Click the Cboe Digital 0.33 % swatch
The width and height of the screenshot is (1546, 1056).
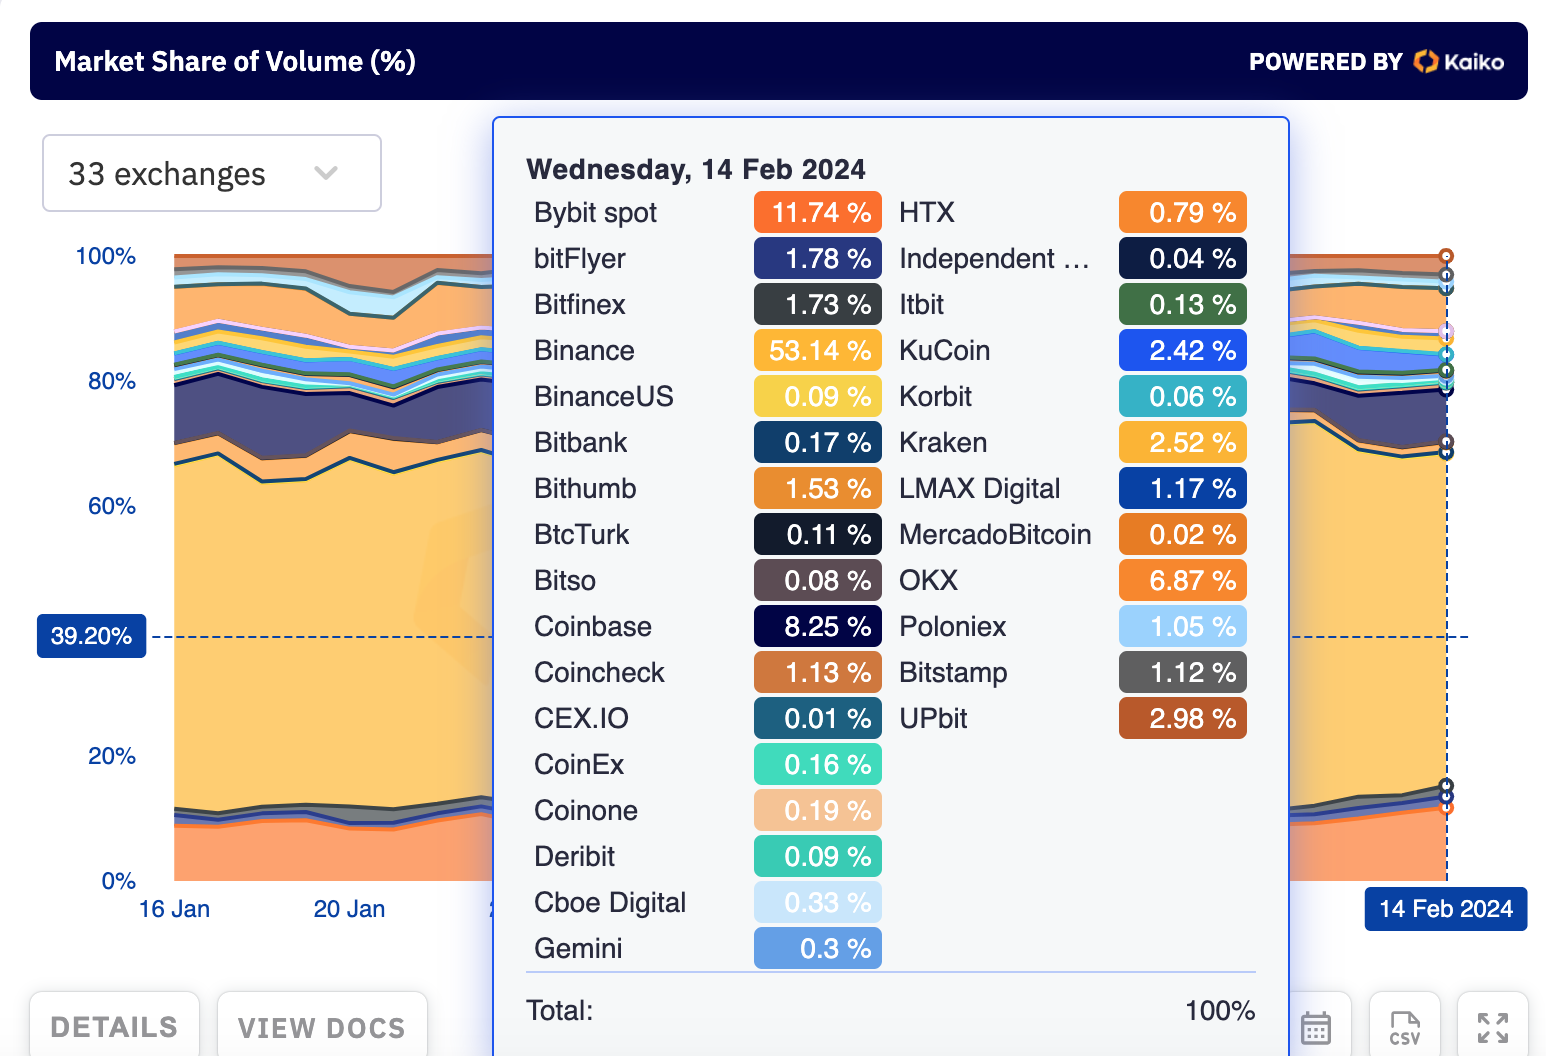coord(818,903)
